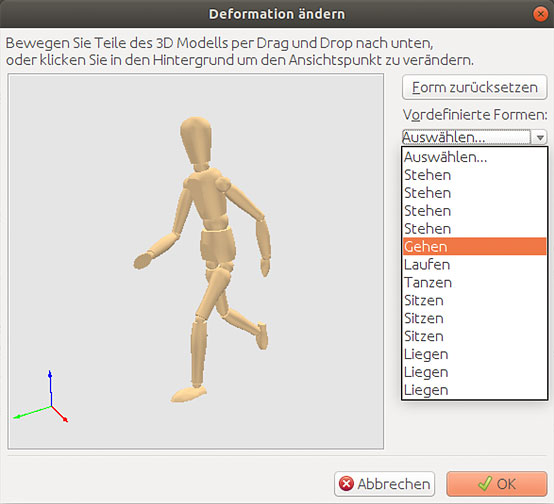Select the highlighted Gehen pose
The height and width of the screenshot is (504, 554).
(475, 246)
